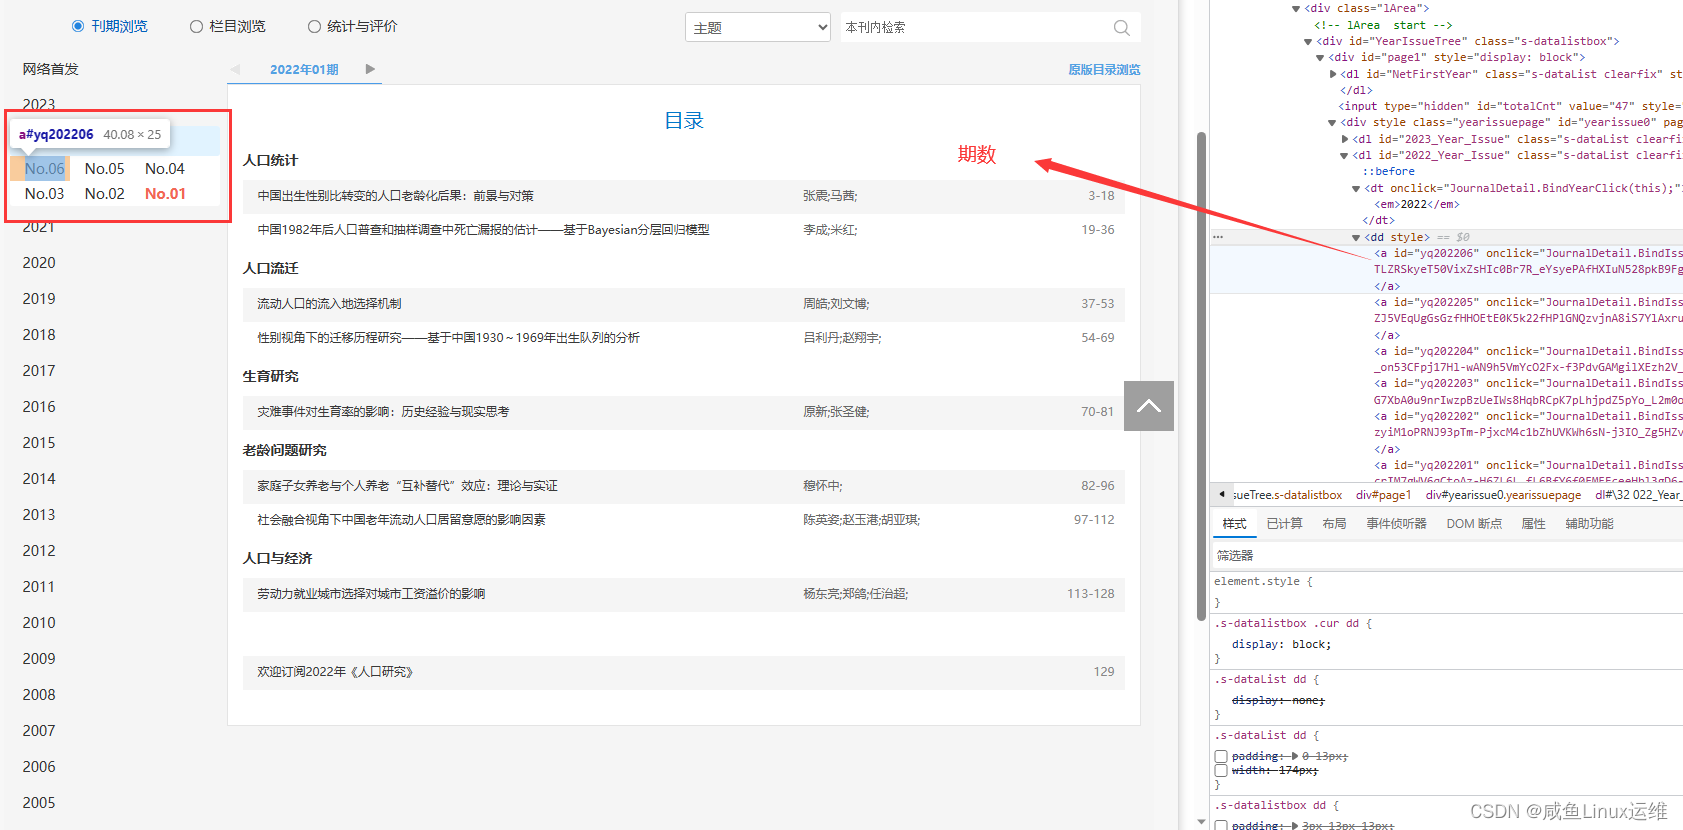This screenshot has height=830, width=1683.
Task: Click the element.style rule
Action: pos(1263,581)
